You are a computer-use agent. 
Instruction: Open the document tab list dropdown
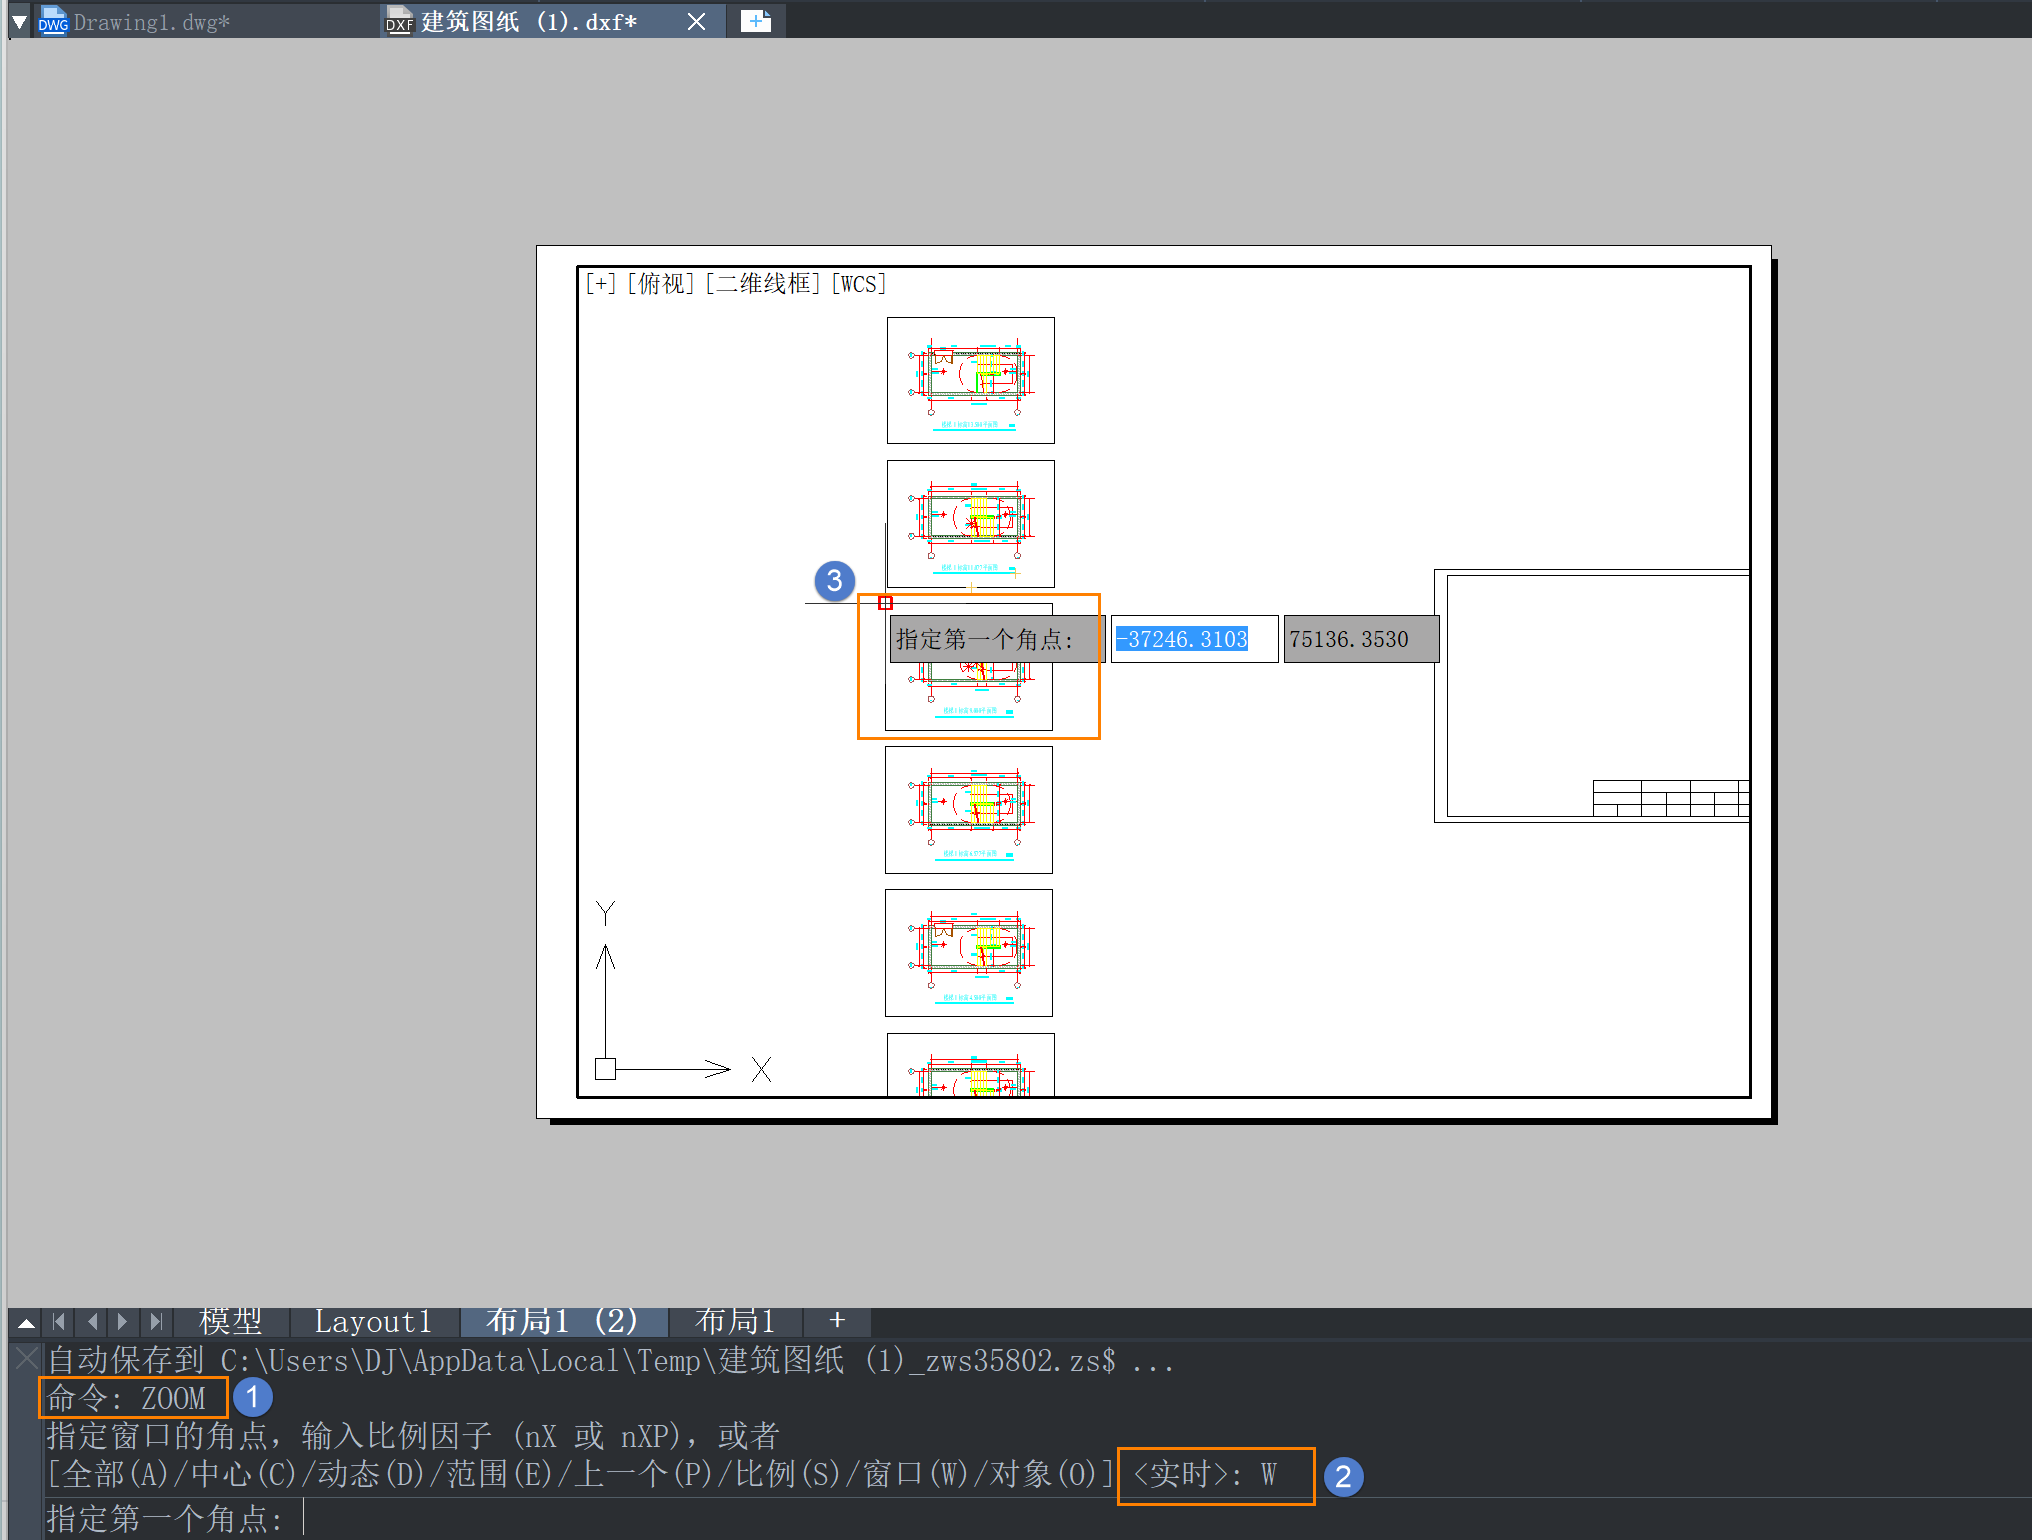19,21
